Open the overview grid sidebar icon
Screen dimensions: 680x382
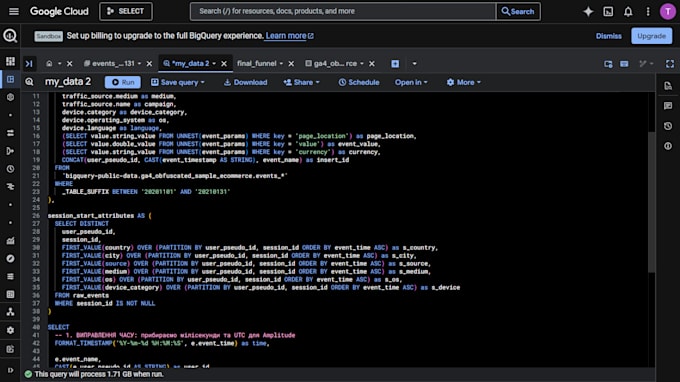click(x=10, y=61)
